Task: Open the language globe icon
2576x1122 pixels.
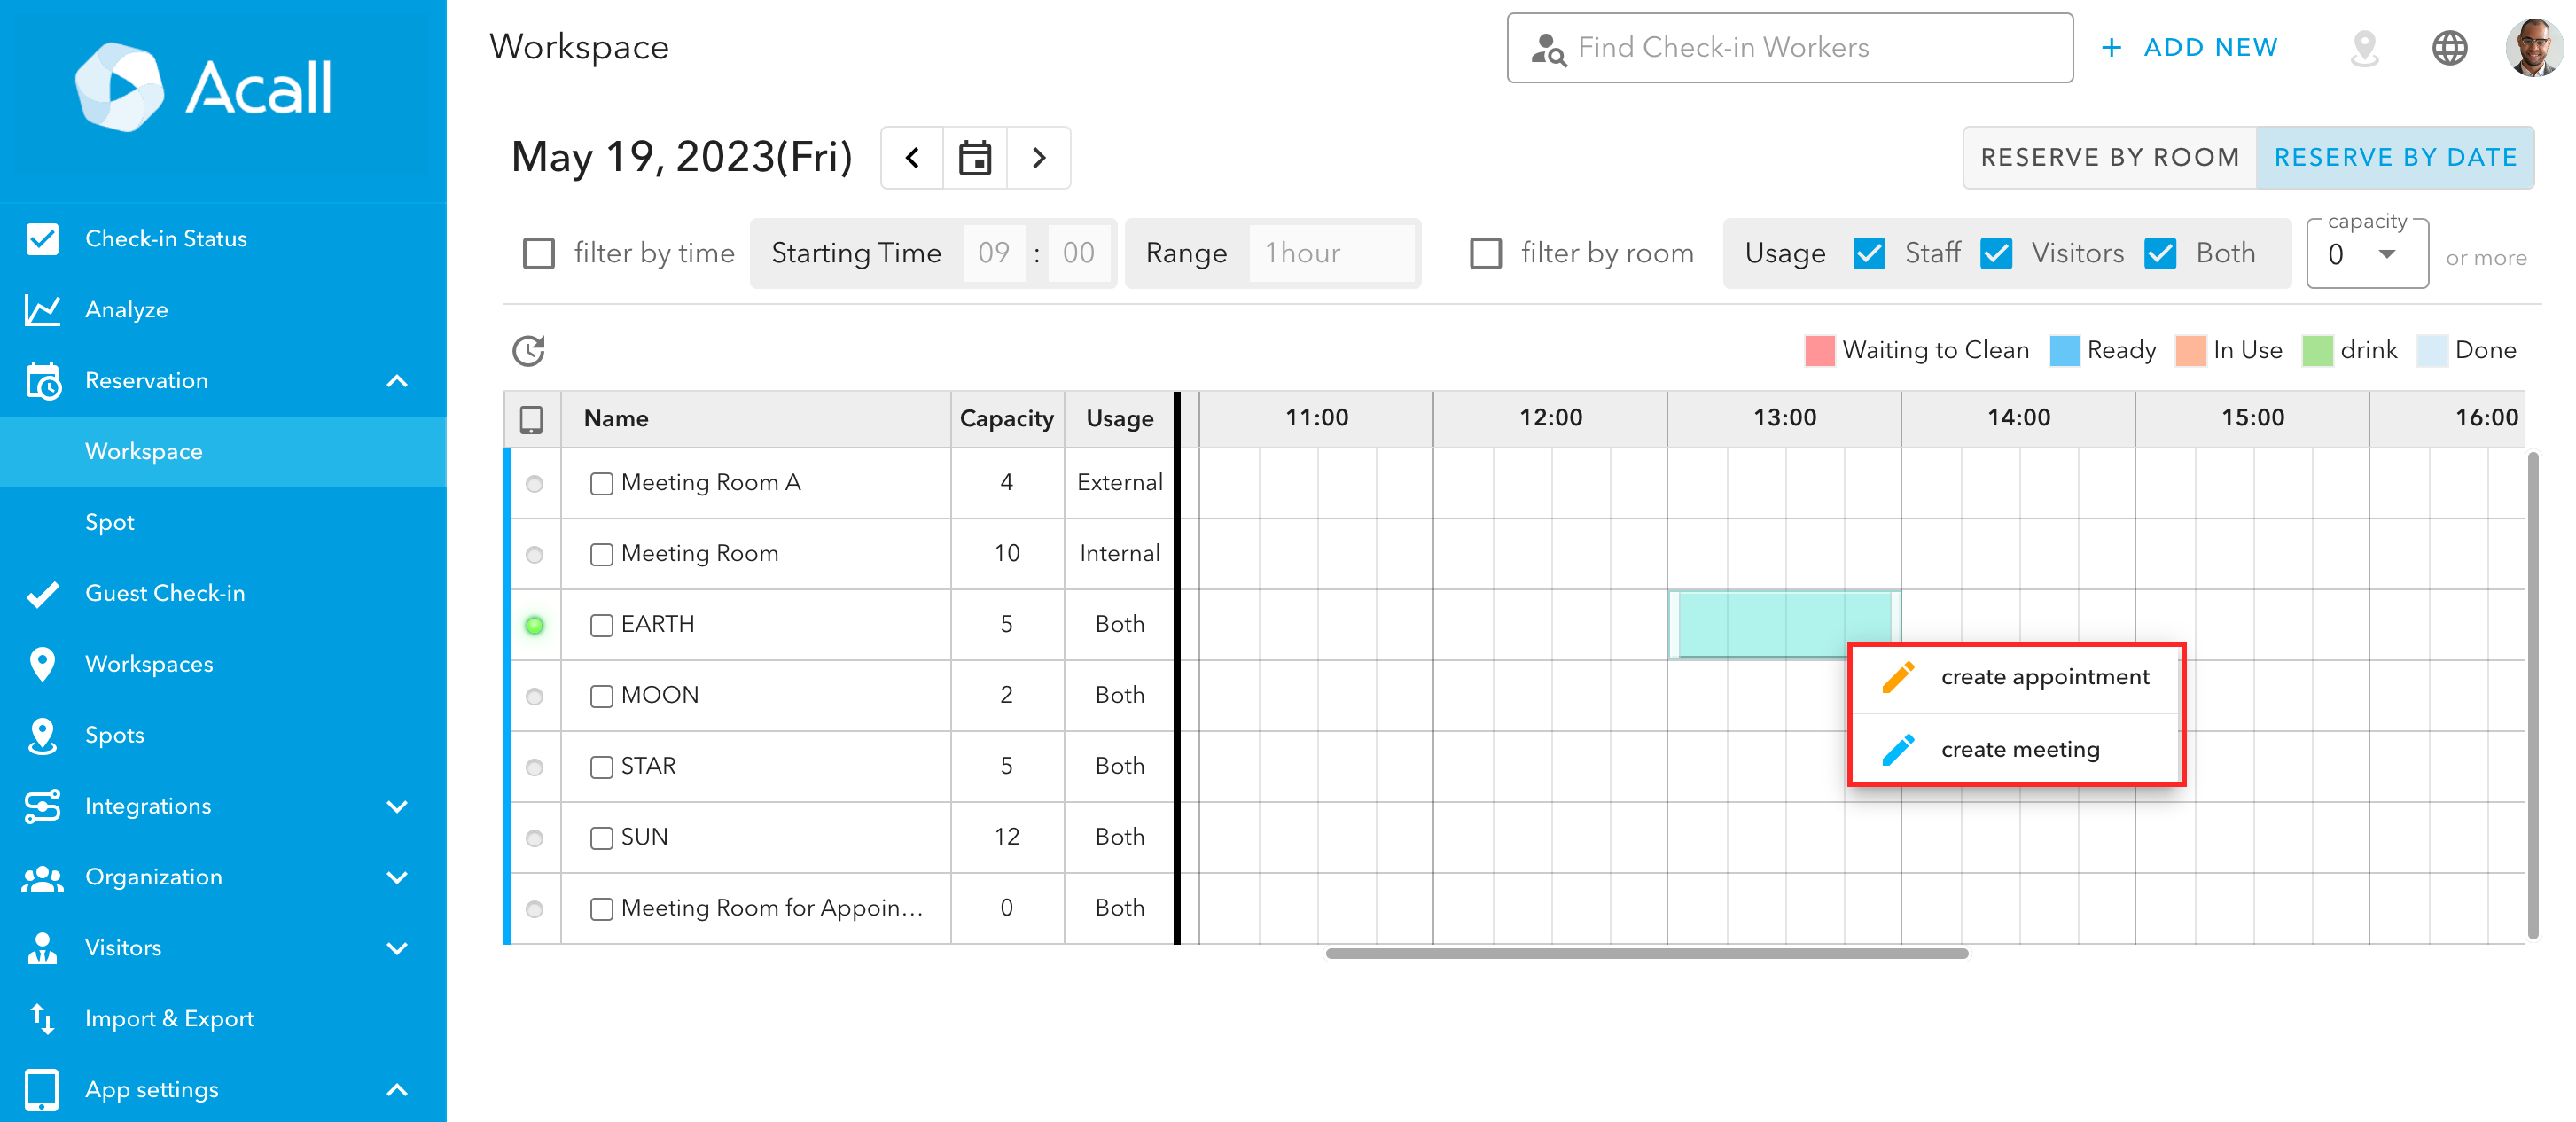Action: [2449, 48]
